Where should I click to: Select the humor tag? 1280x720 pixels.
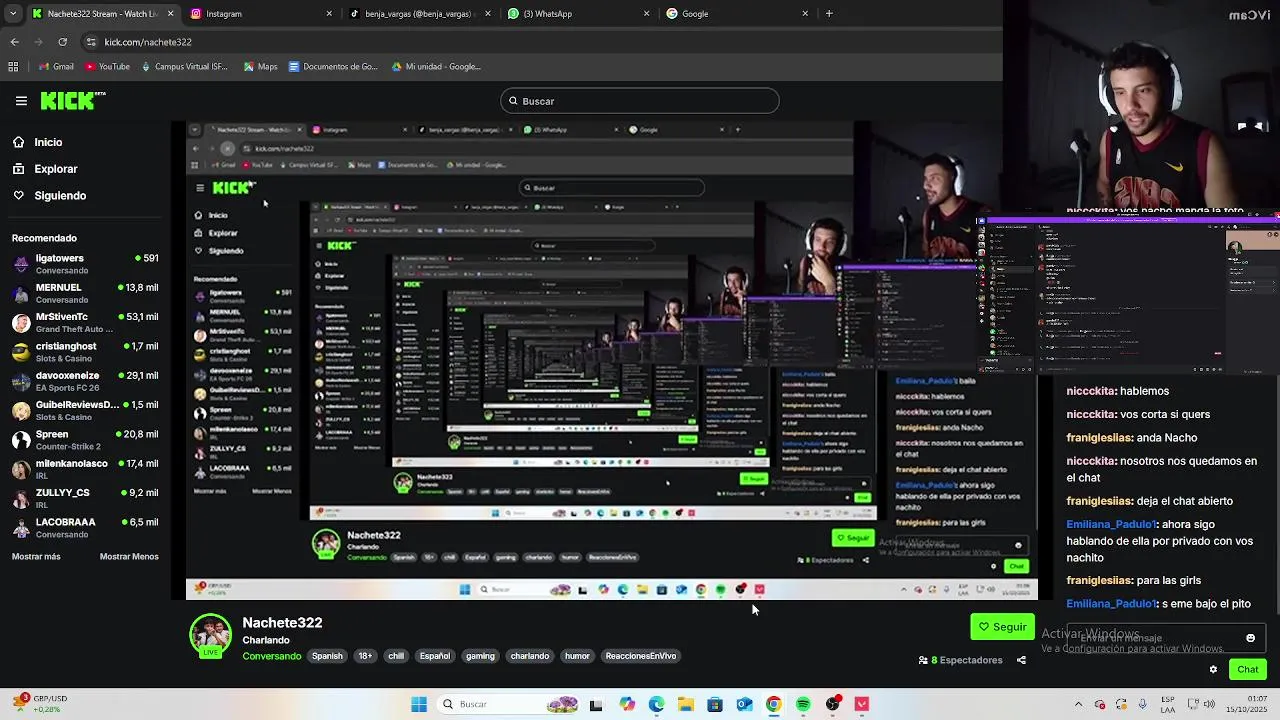click(x=577, y=656)
